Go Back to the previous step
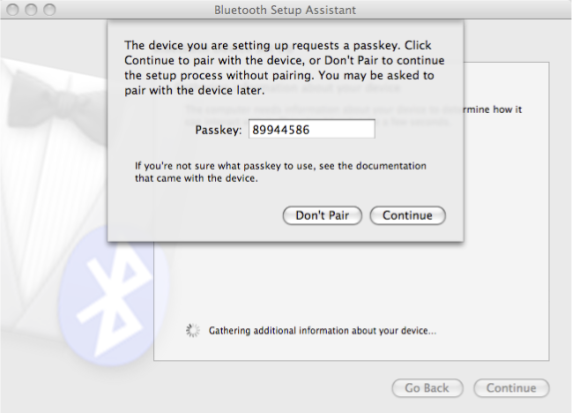 [x=427, y=388]
